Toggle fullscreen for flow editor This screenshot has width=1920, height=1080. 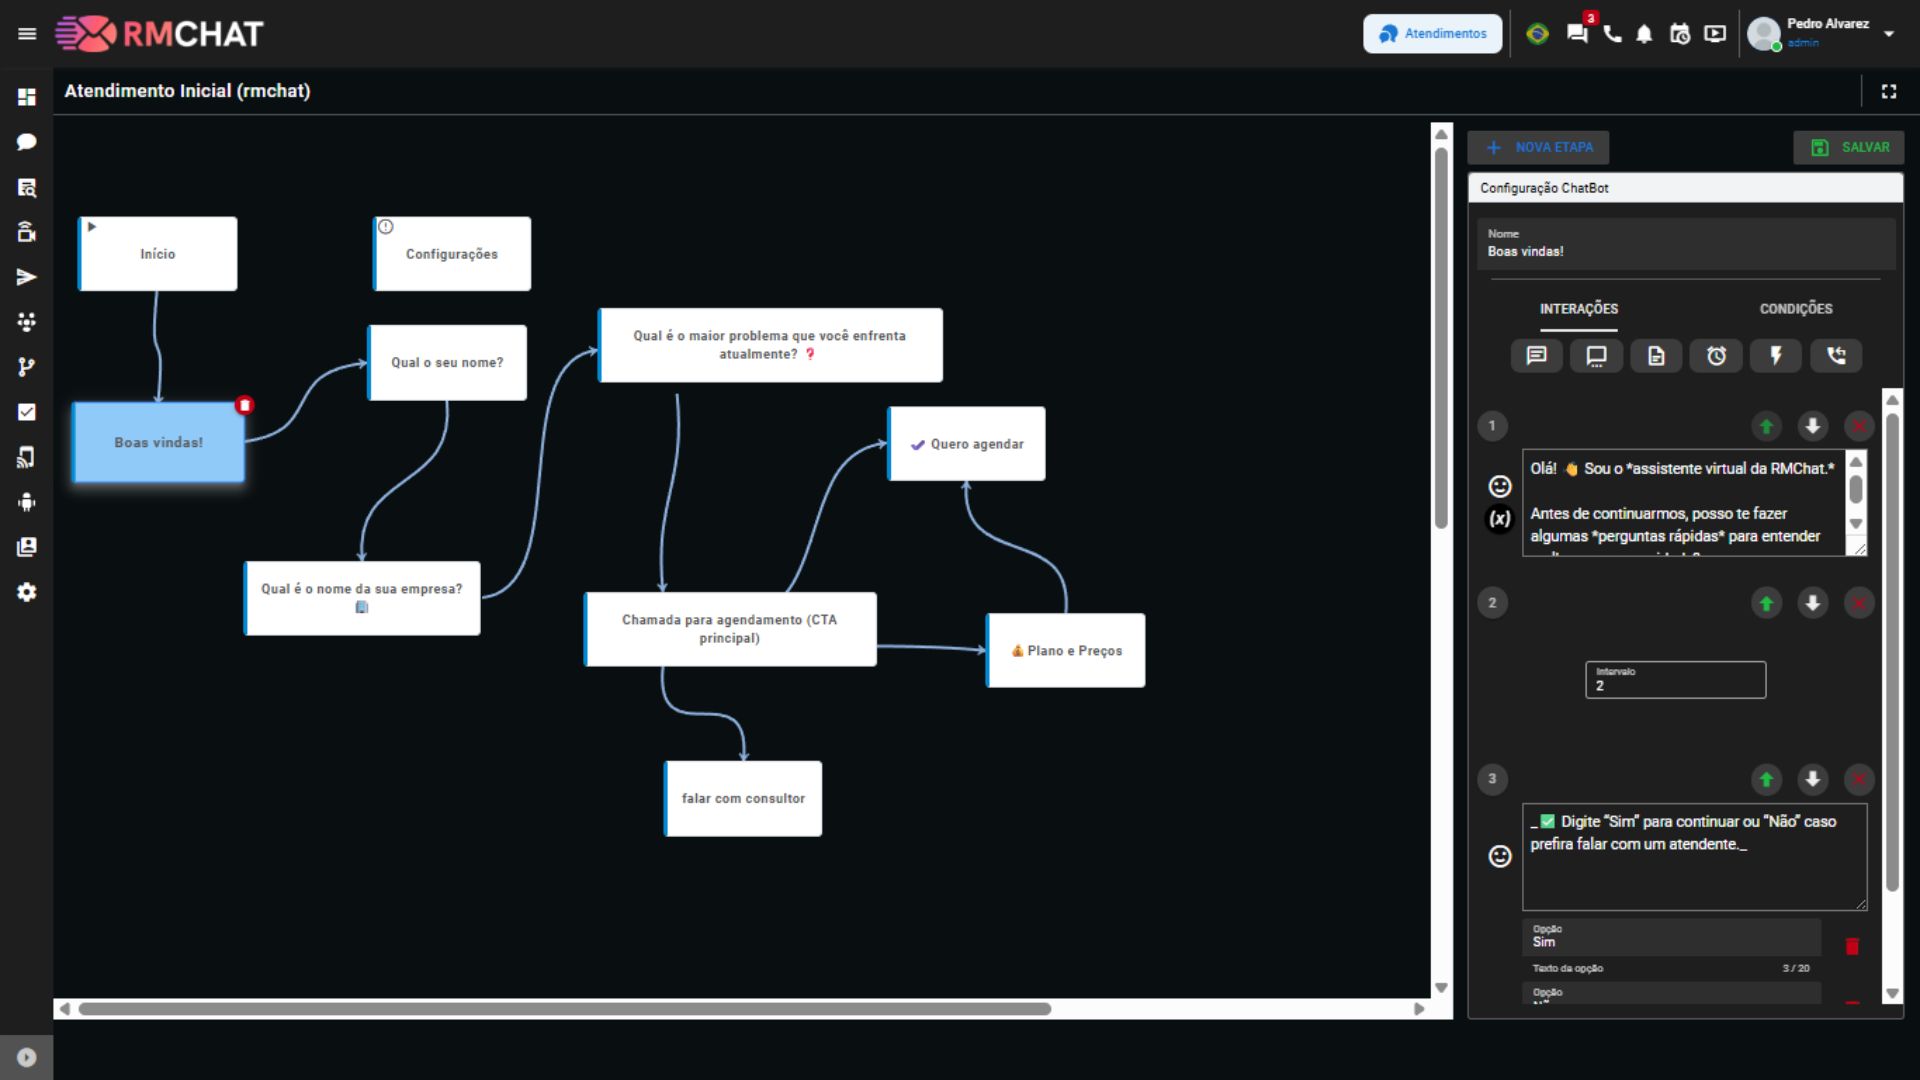coord(1888,91)
